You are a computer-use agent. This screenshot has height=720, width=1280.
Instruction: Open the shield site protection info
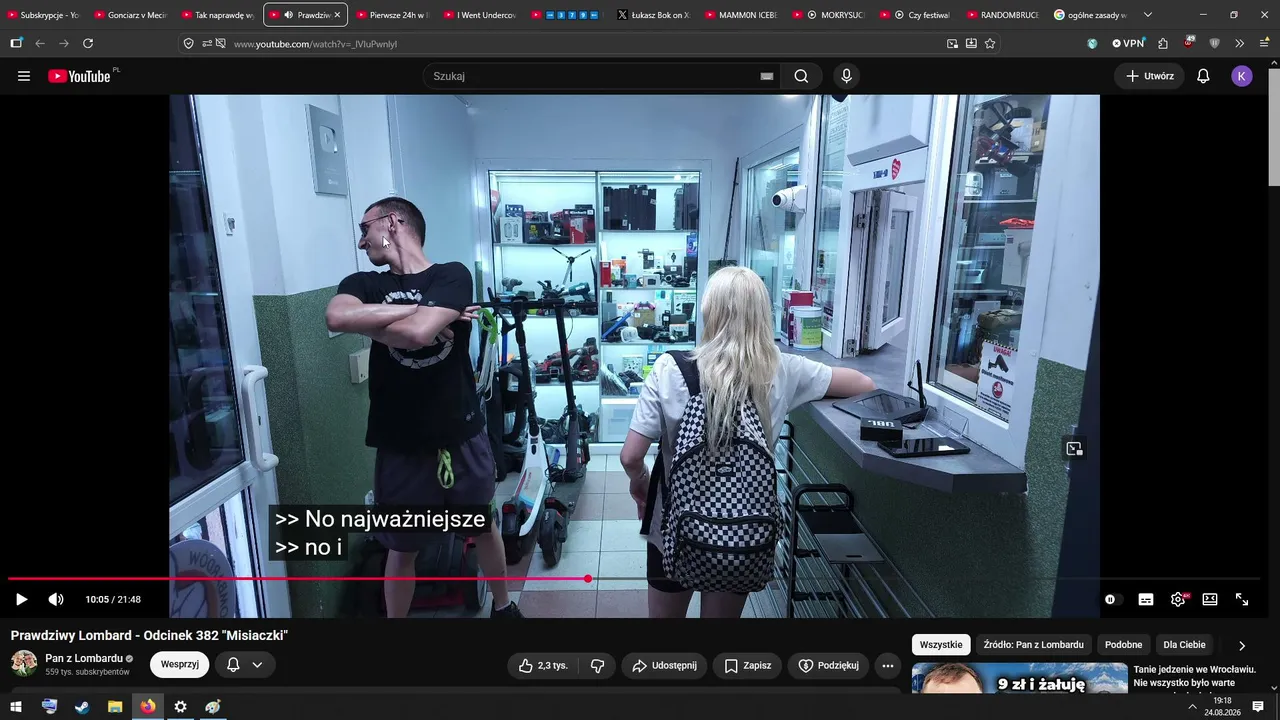(188, 44)
